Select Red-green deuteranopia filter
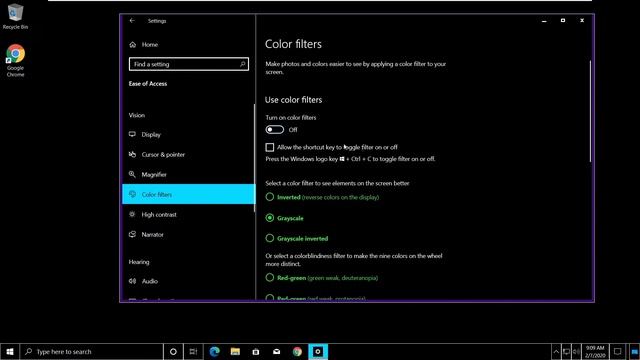 click(270, 278)
